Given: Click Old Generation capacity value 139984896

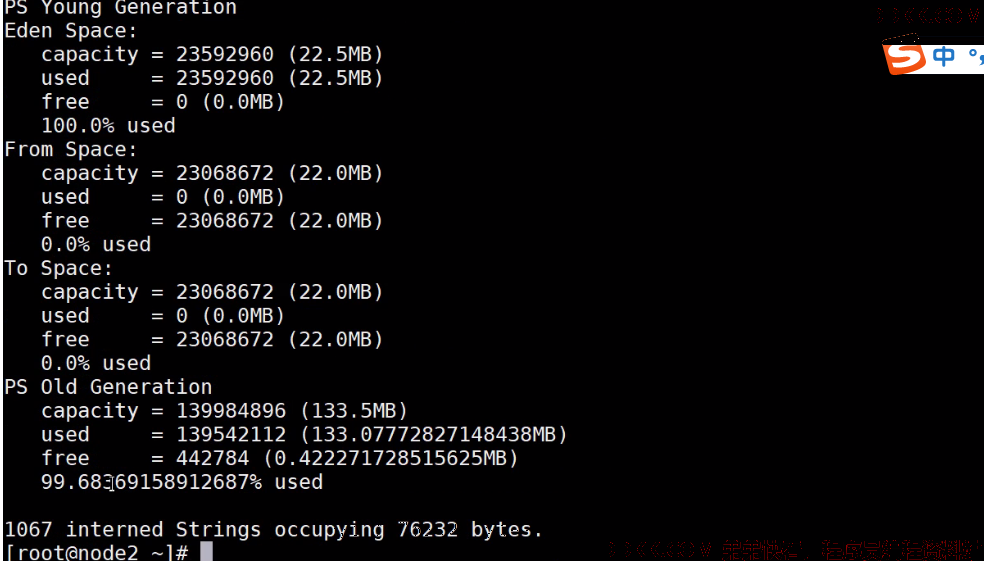Looking at the screenshot, I should (231, 410).
